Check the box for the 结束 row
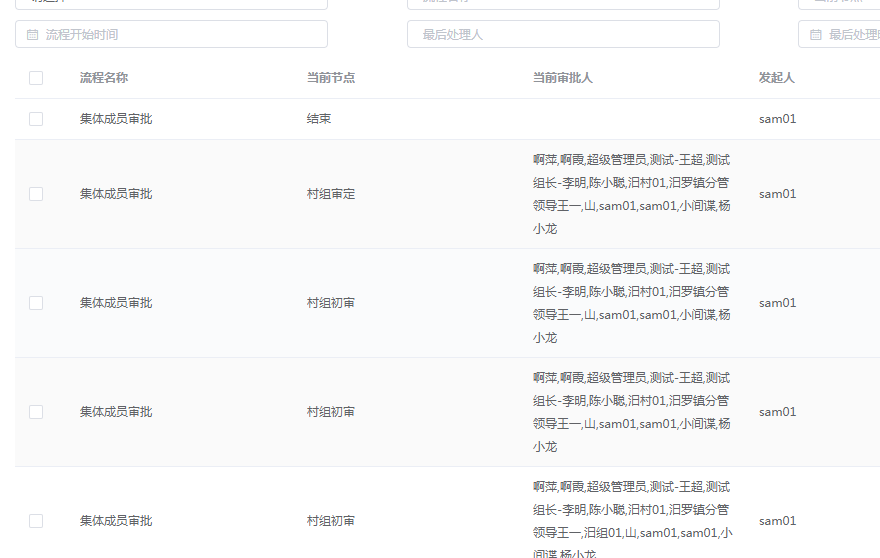Image resolution: width=880 pixels, height=558 pixels. pos(36,119)
